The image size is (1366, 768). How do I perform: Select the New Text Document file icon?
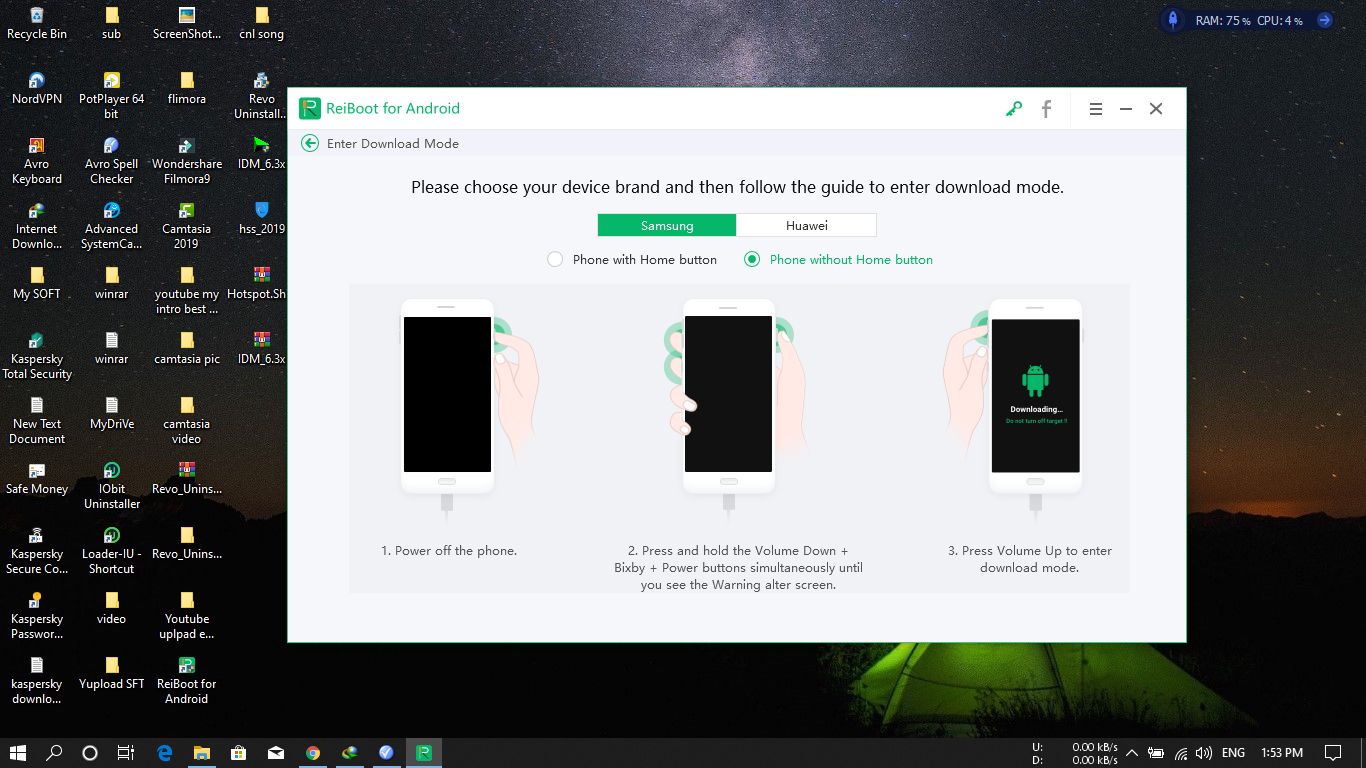pyautogui.click(x=37, y=420)
